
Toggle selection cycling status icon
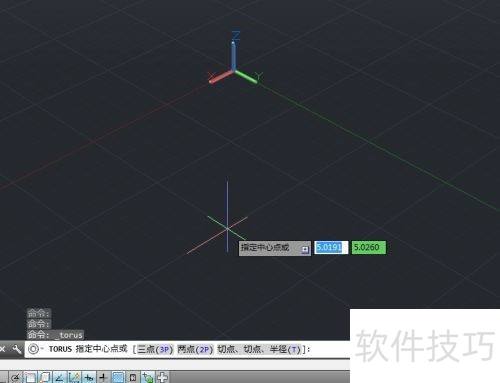click(x=147, y=377)
